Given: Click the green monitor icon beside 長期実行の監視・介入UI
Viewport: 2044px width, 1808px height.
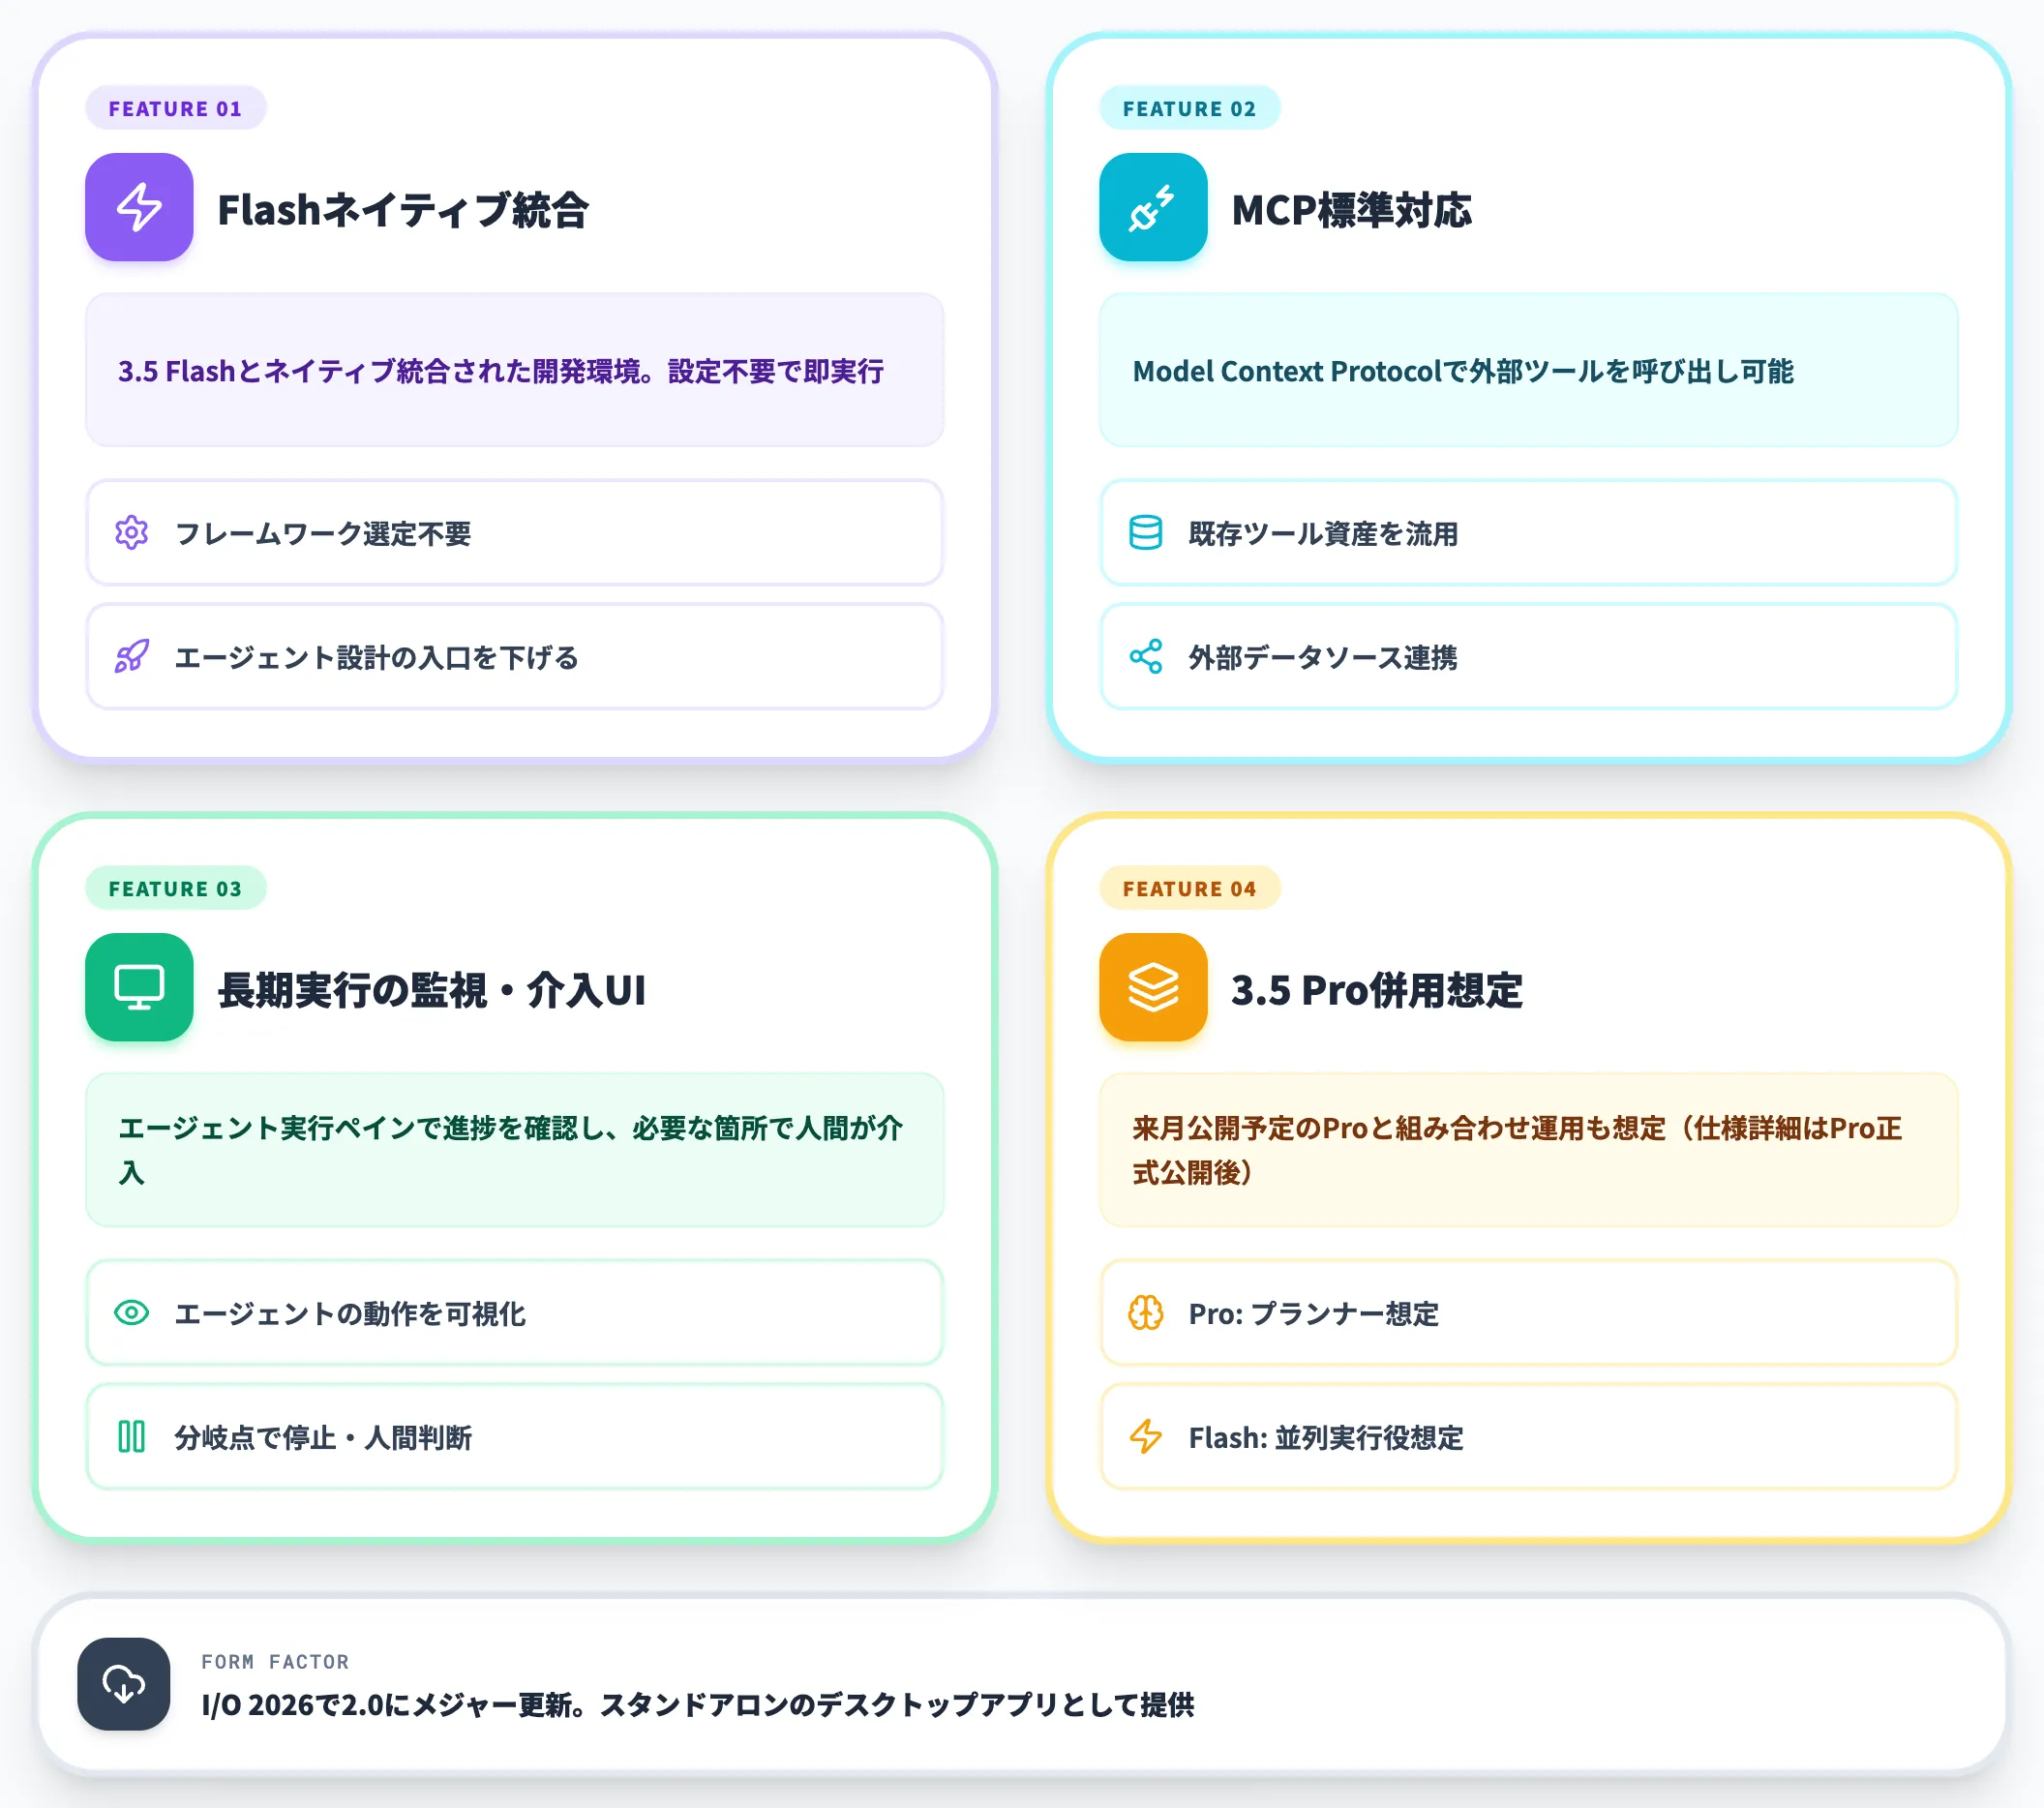Looking at the screenshot, I should [139, 987].
